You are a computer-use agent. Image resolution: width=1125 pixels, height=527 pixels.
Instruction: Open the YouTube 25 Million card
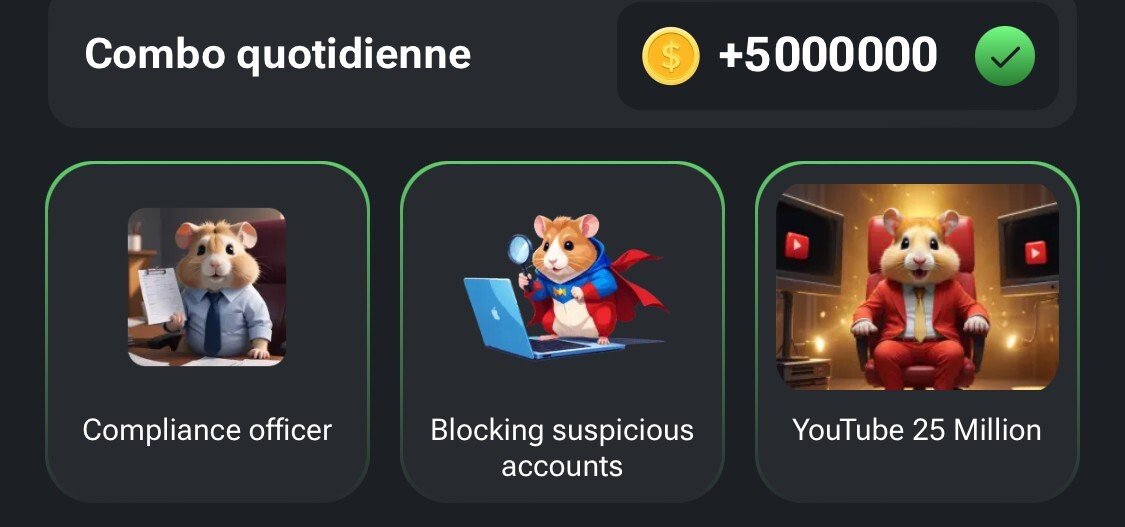coord(917,331)
